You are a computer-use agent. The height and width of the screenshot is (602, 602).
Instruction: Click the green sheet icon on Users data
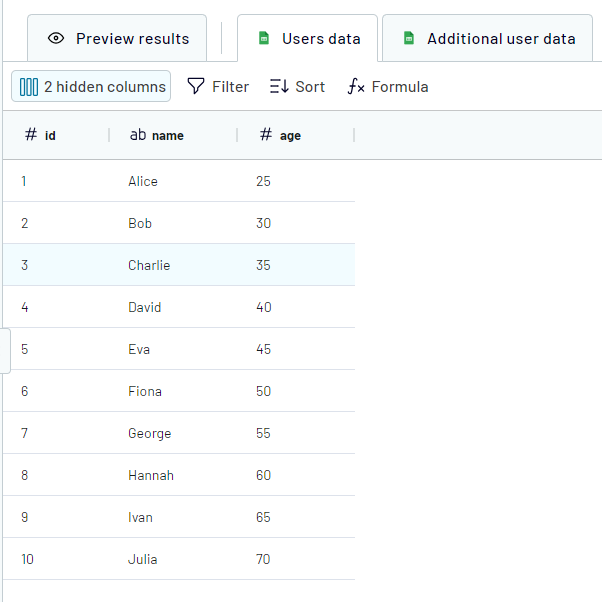coord(264,39)
